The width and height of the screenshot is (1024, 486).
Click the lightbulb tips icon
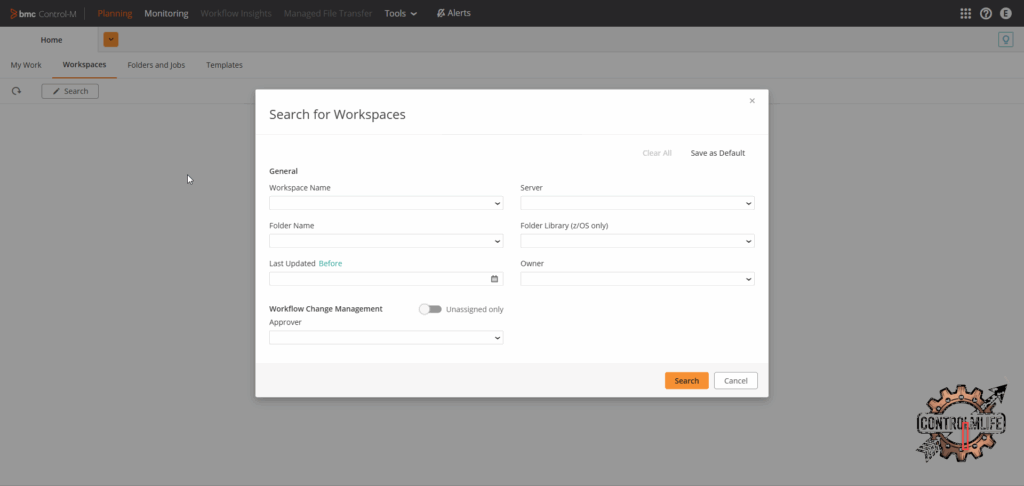1005,40
